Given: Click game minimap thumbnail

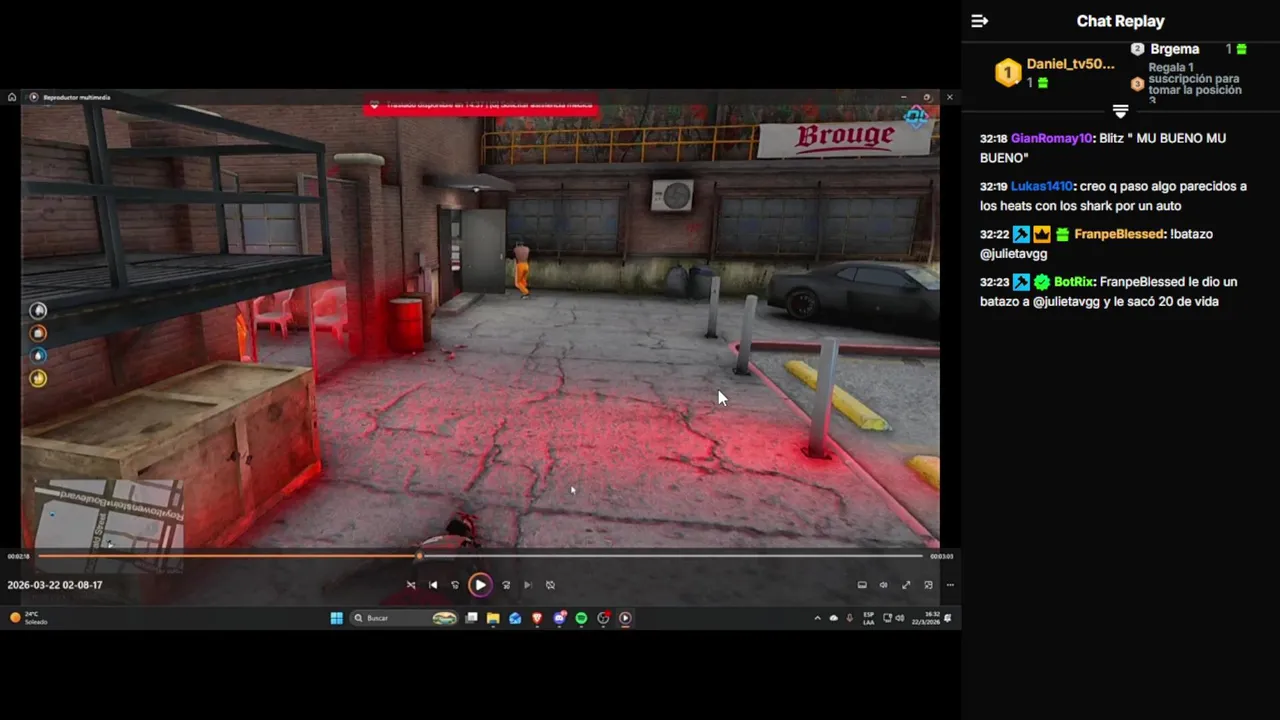Looking at the screenshot, I should click(x=109, y=525).
